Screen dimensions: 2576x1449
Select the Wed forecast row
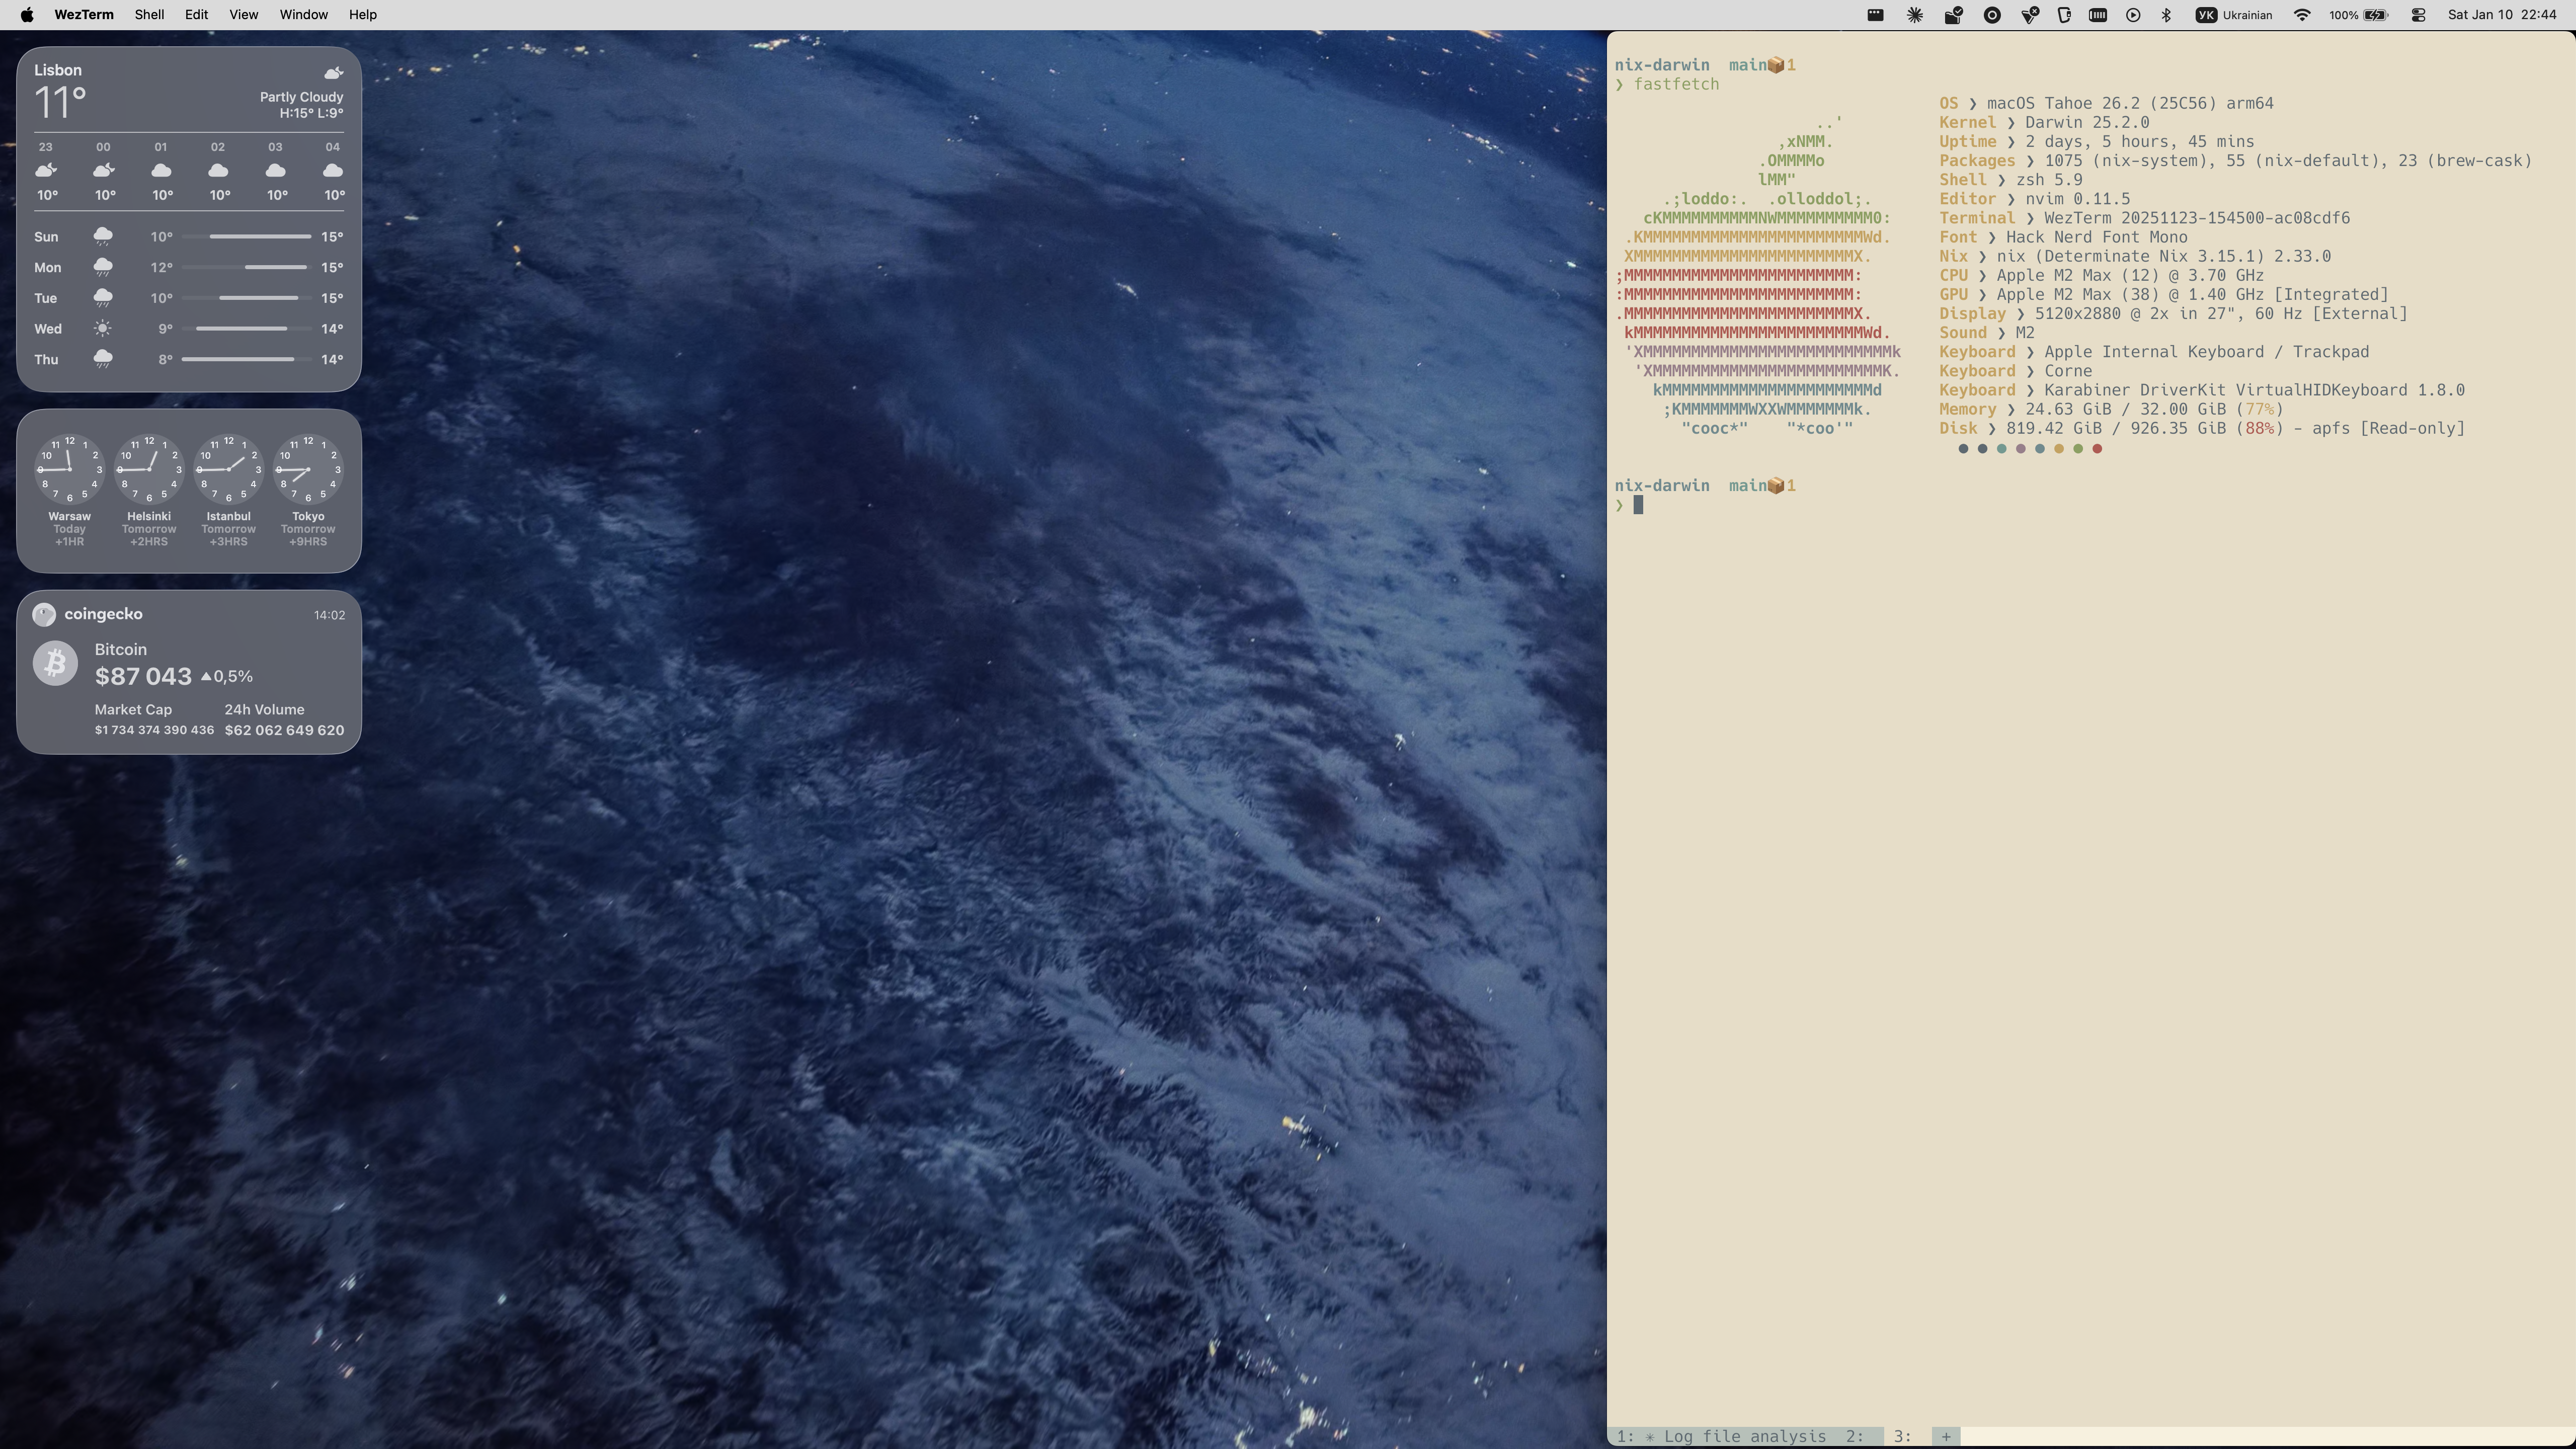[188, 329]
